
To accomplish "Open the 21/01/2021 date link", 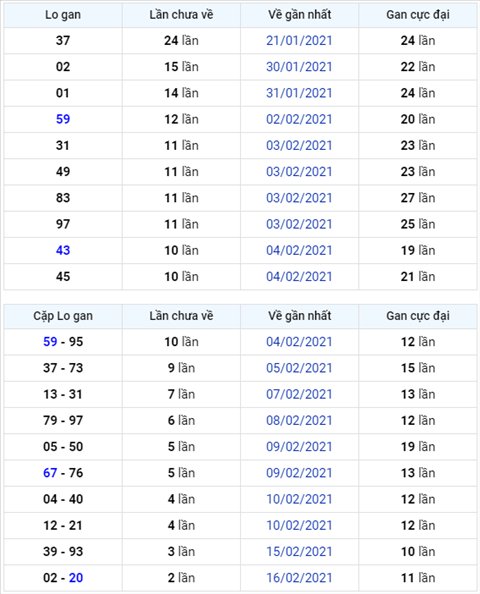I will (x=299, y=41).
